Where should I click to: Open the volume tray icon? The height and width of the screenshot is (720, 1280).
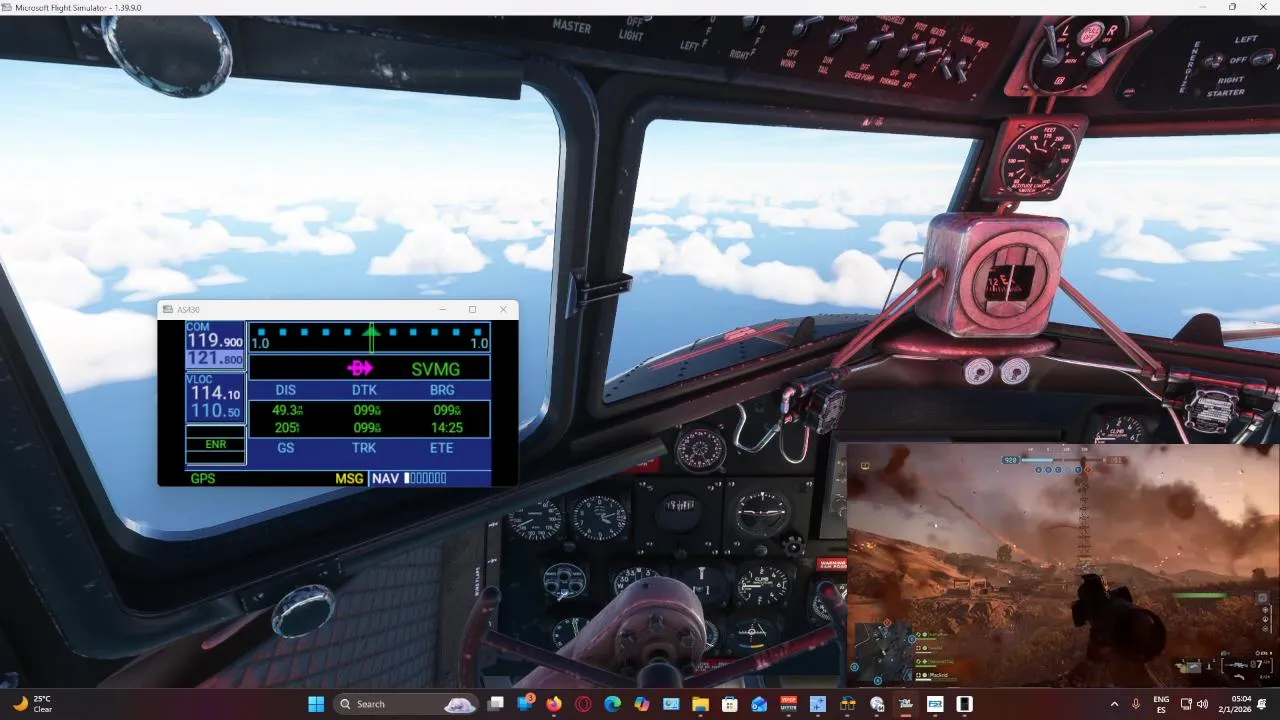click(1202, 704)
